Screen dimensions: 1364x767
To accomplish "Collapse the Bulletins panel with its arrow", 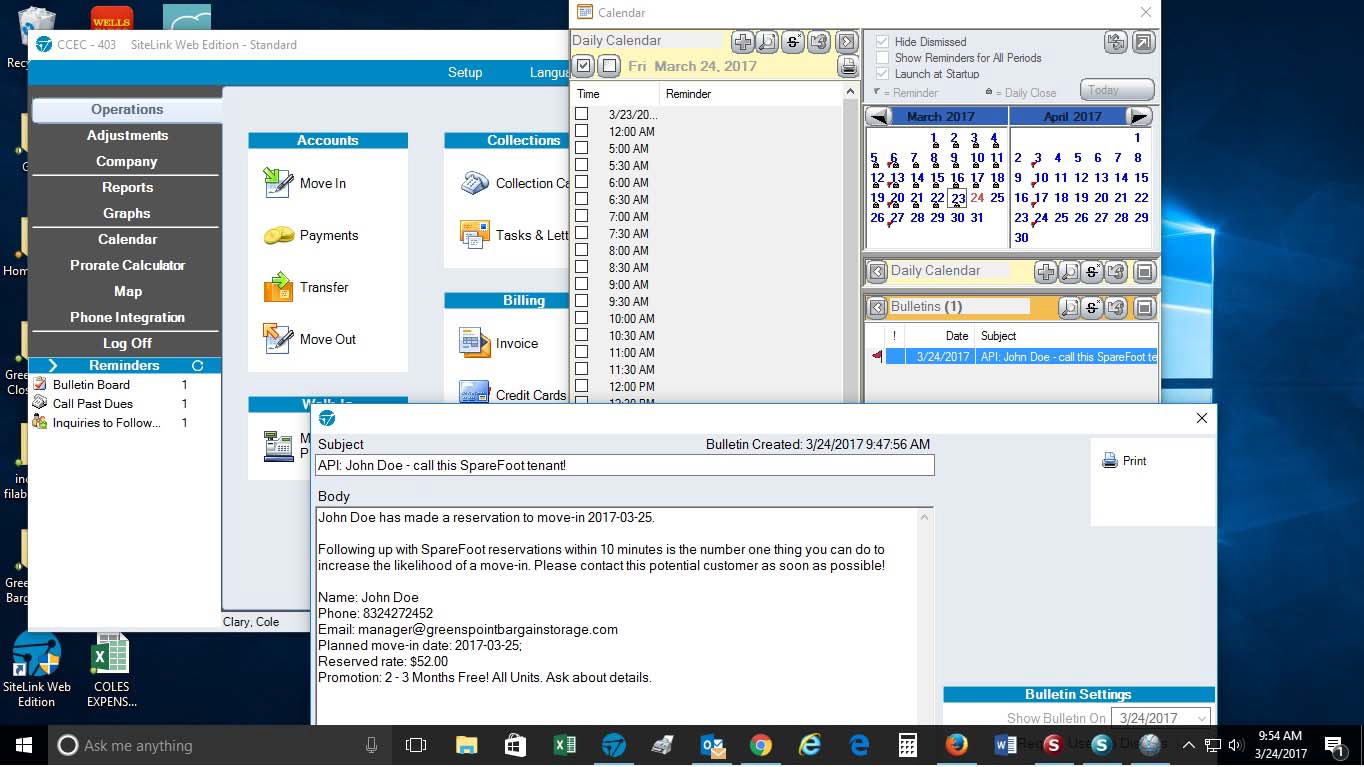I will 877,307.
